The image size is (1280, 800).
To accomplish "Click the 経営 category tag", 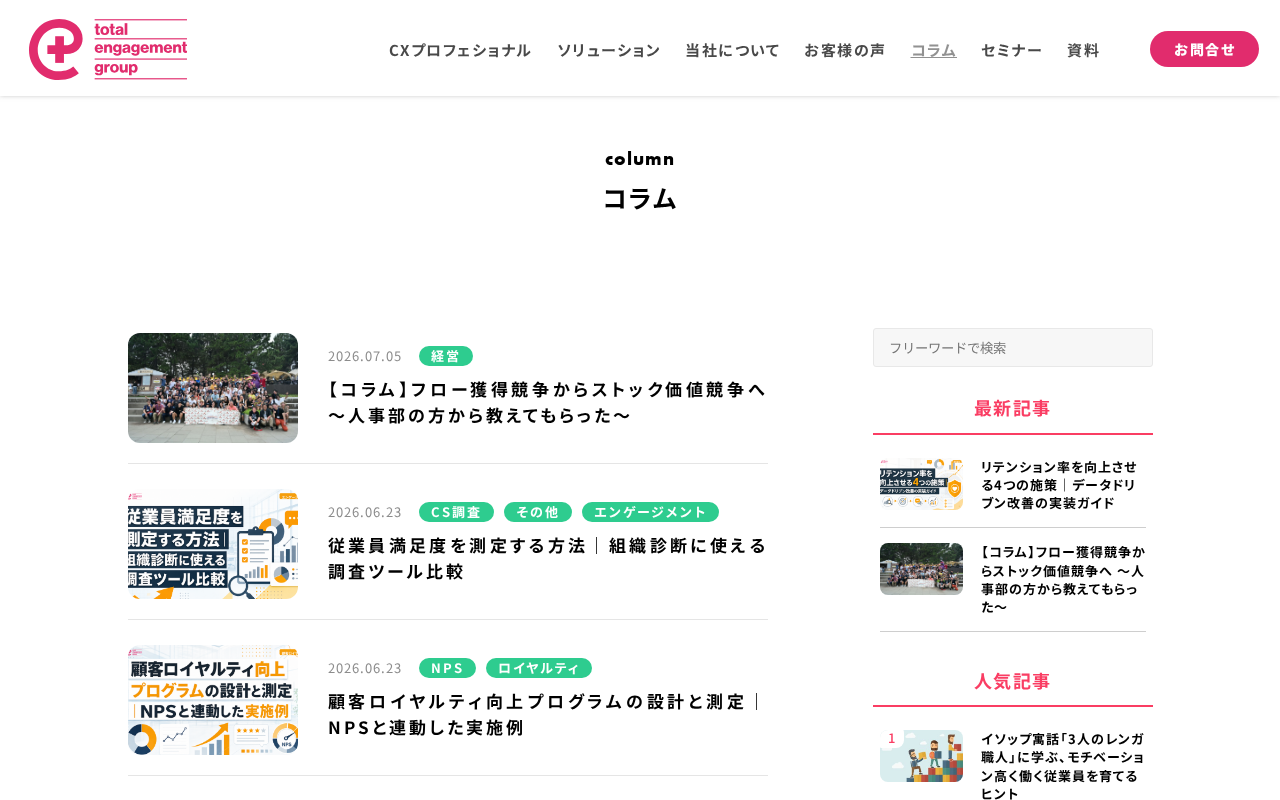I will pos(446,356).
